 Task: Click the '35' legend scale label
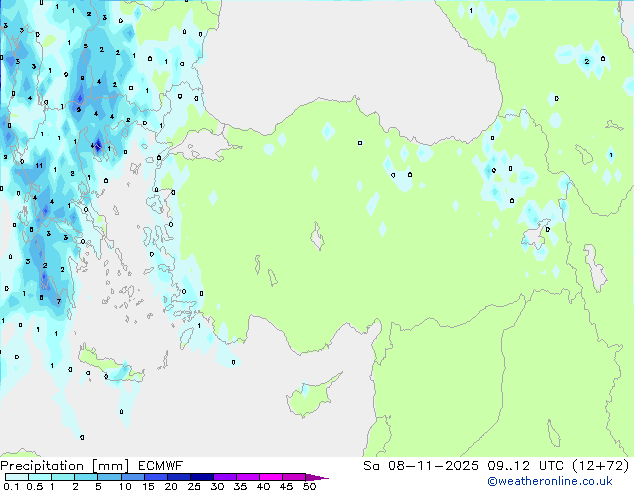(x=240, y=486)
